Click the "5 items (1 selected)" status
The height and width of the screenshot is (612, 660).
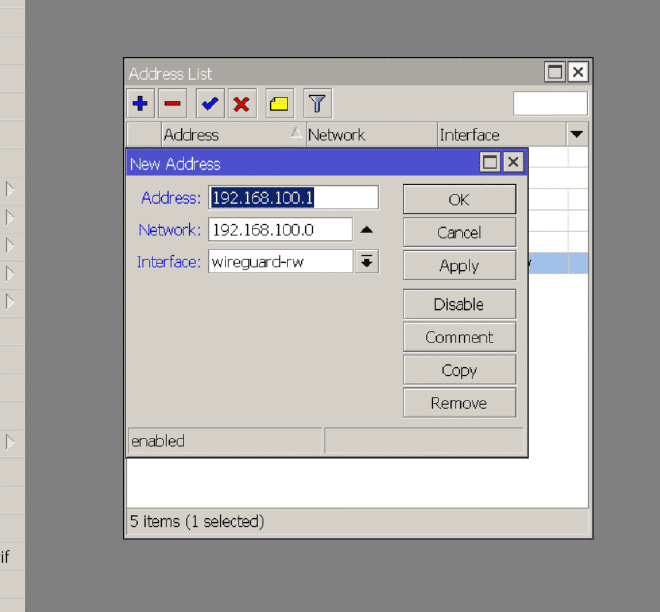tap(197, 522)
